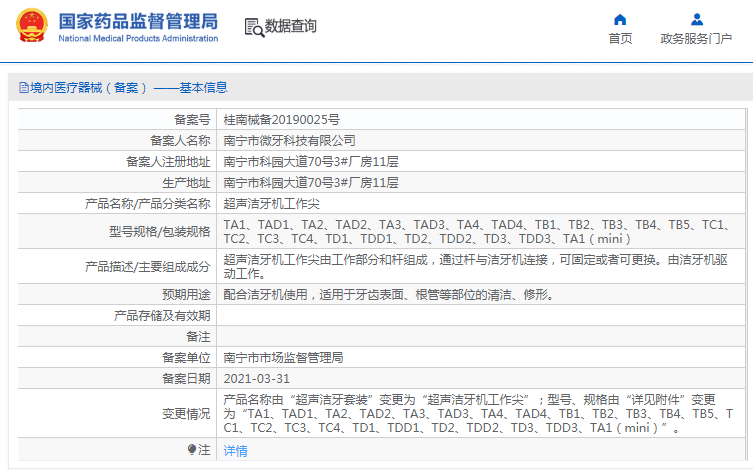
Task: Select filing date 2021-03-31
Action: (x=256, y=379)
